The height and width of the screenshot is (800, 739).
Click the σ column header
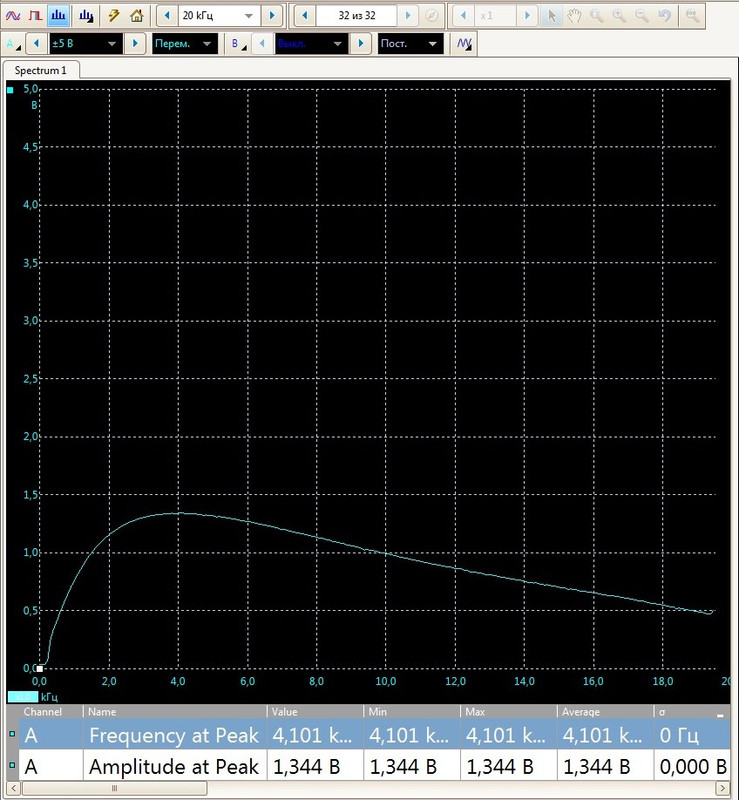pyautogui.click(x=684, y=712)
